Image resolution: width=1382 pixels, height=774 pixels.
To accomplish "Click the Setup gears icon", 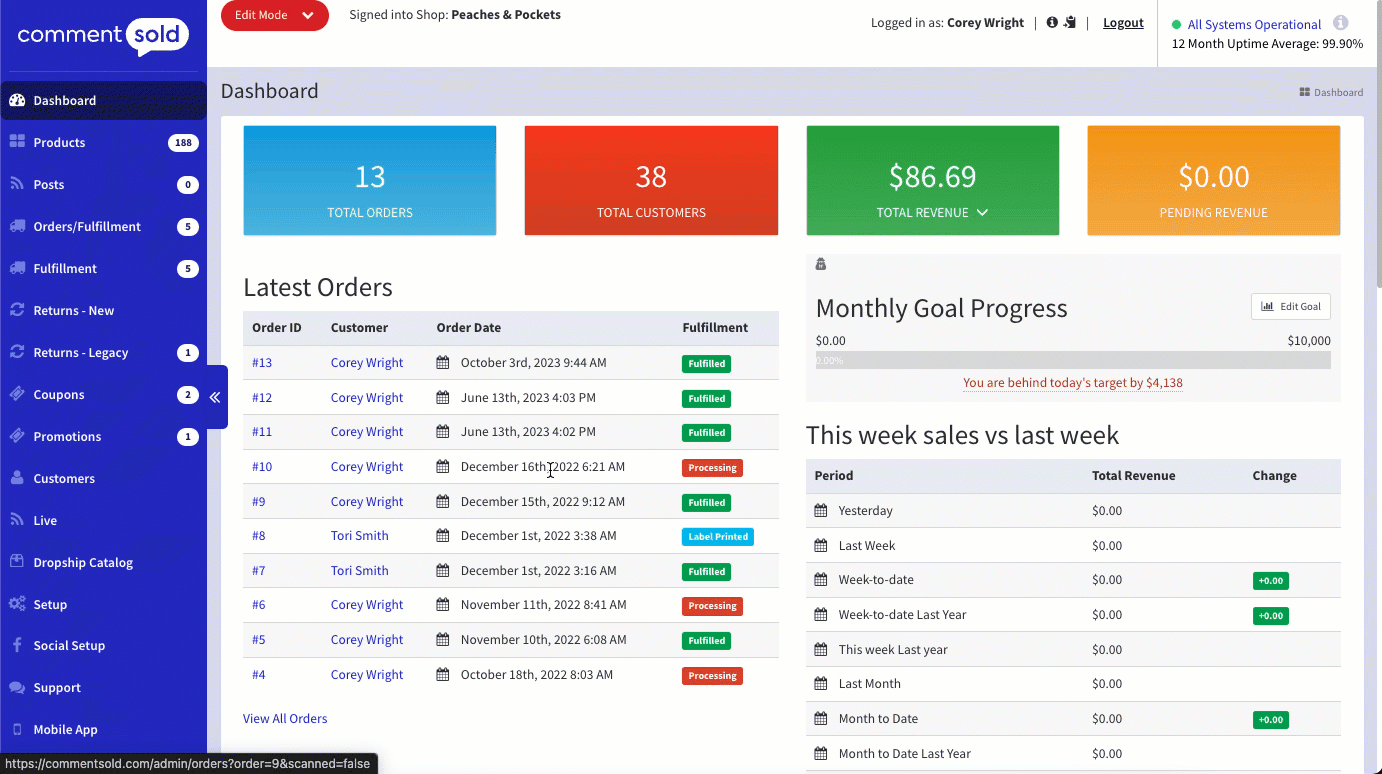I will tap(17, 604).
